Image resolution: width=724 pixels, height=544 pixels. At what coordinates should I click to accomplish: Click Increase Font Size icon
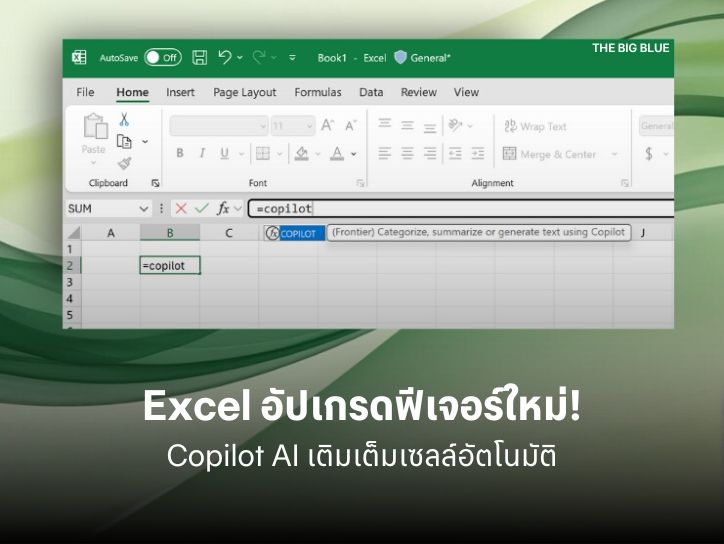pos(327,125)
